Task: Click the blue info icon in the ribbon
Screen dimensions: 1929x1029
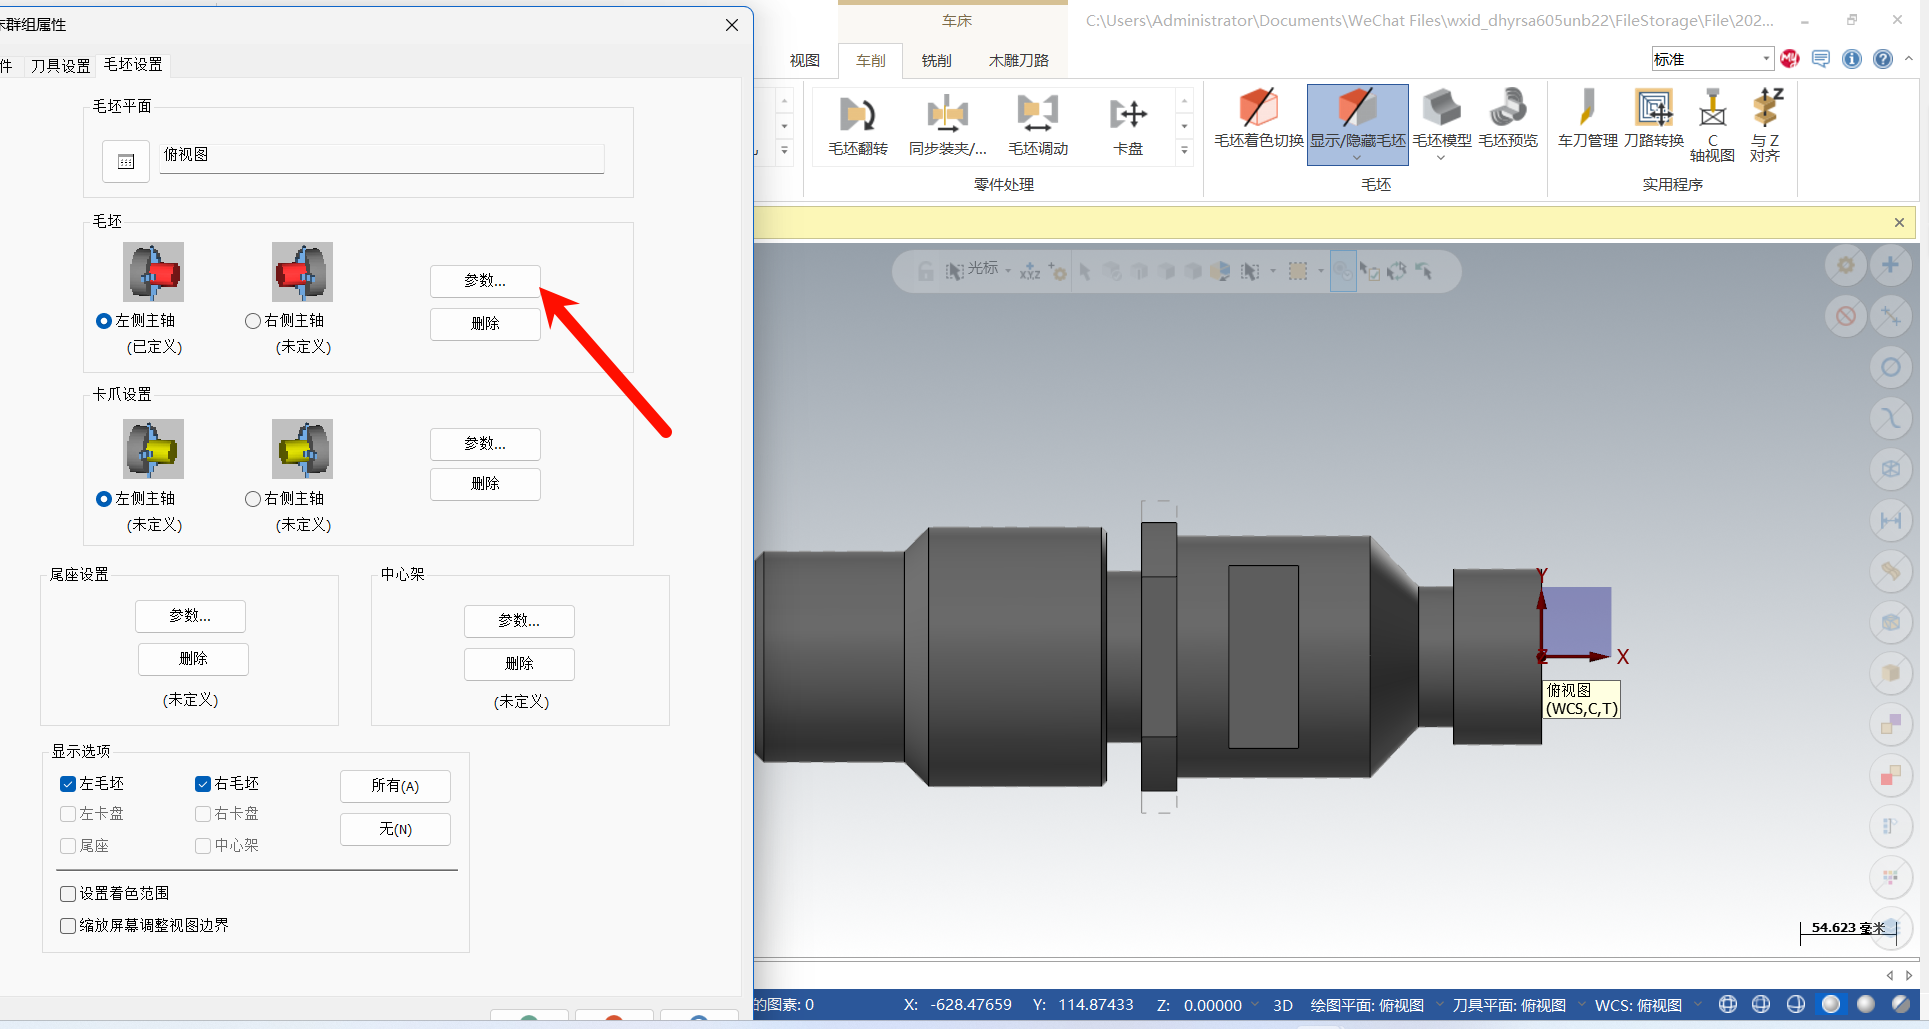Action: point(1852,59)
